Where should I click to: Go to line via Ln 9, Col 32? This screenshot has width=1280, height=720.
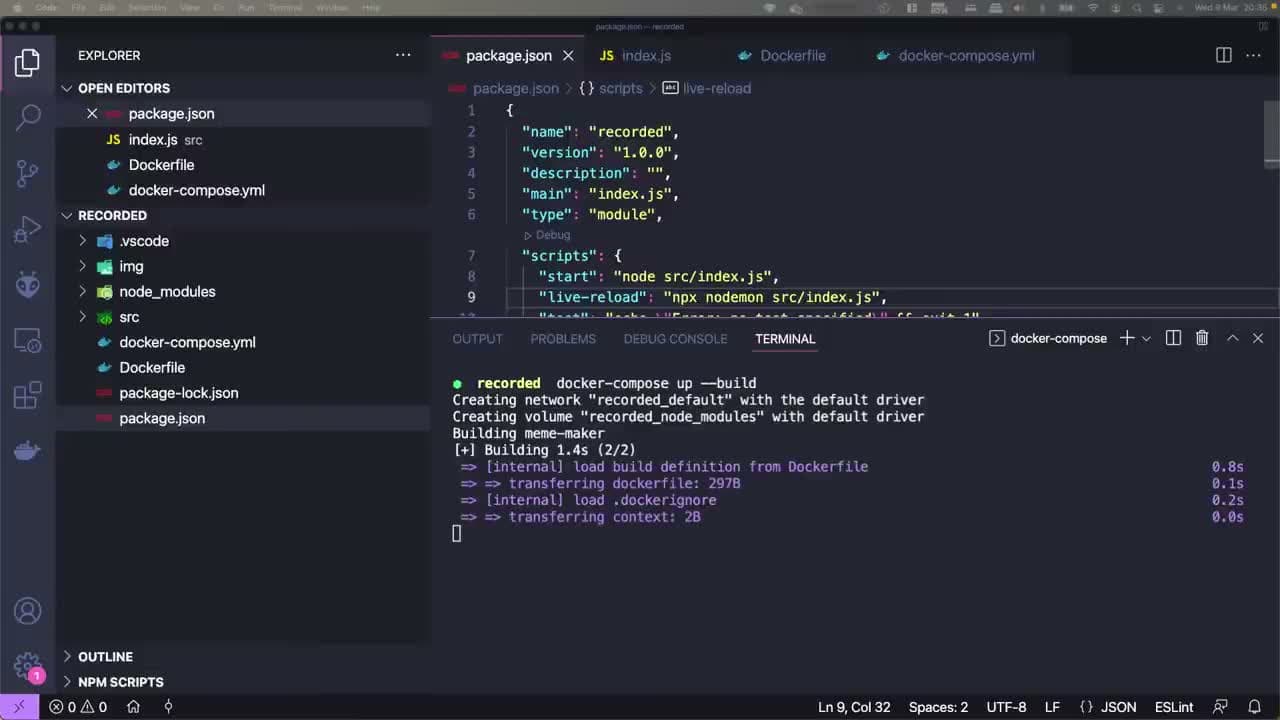click(854, 707)
